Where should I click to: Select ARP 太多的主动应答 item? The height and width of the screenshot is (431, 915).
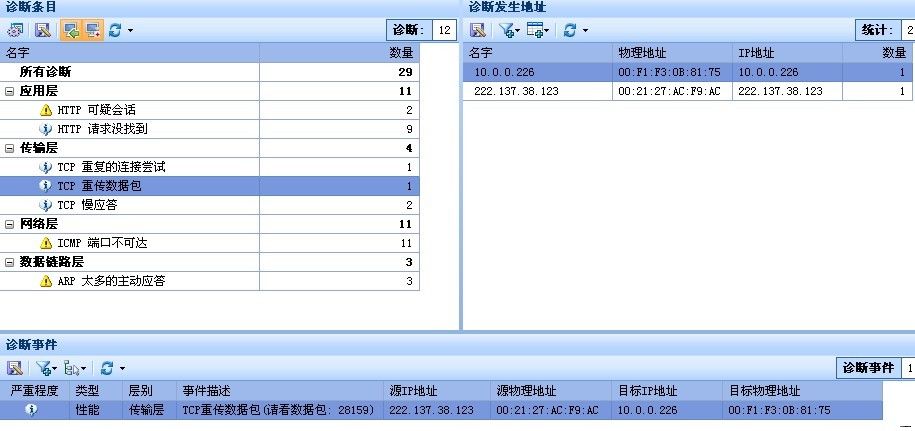tap(209, 281)
